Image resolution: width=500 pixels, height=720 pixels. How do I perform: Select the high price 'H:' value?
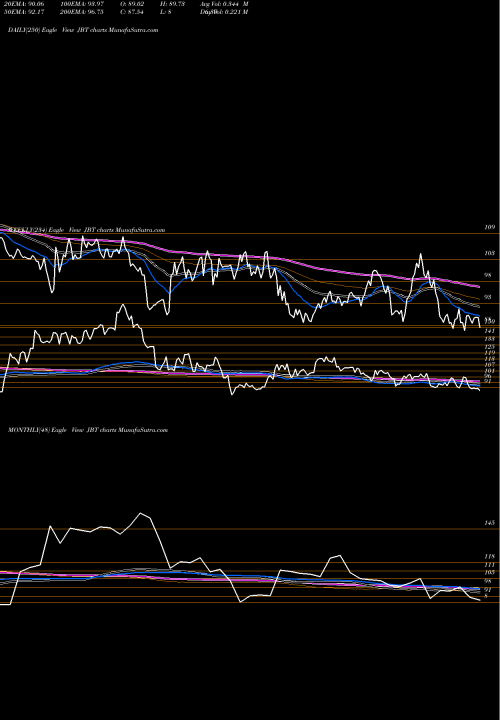click(x=172, y=4)
